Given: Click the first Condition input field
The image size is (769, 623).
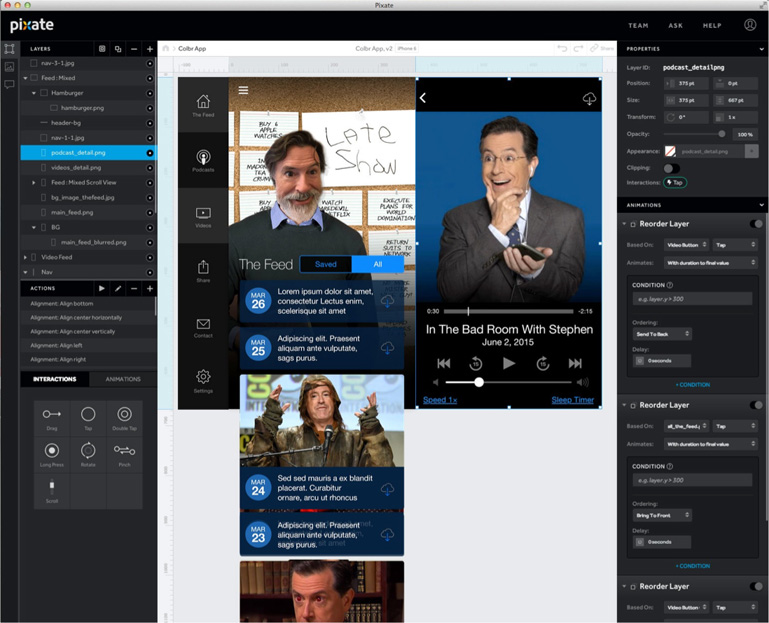Looking at the screenshot, I should click(x=692, y=299).
